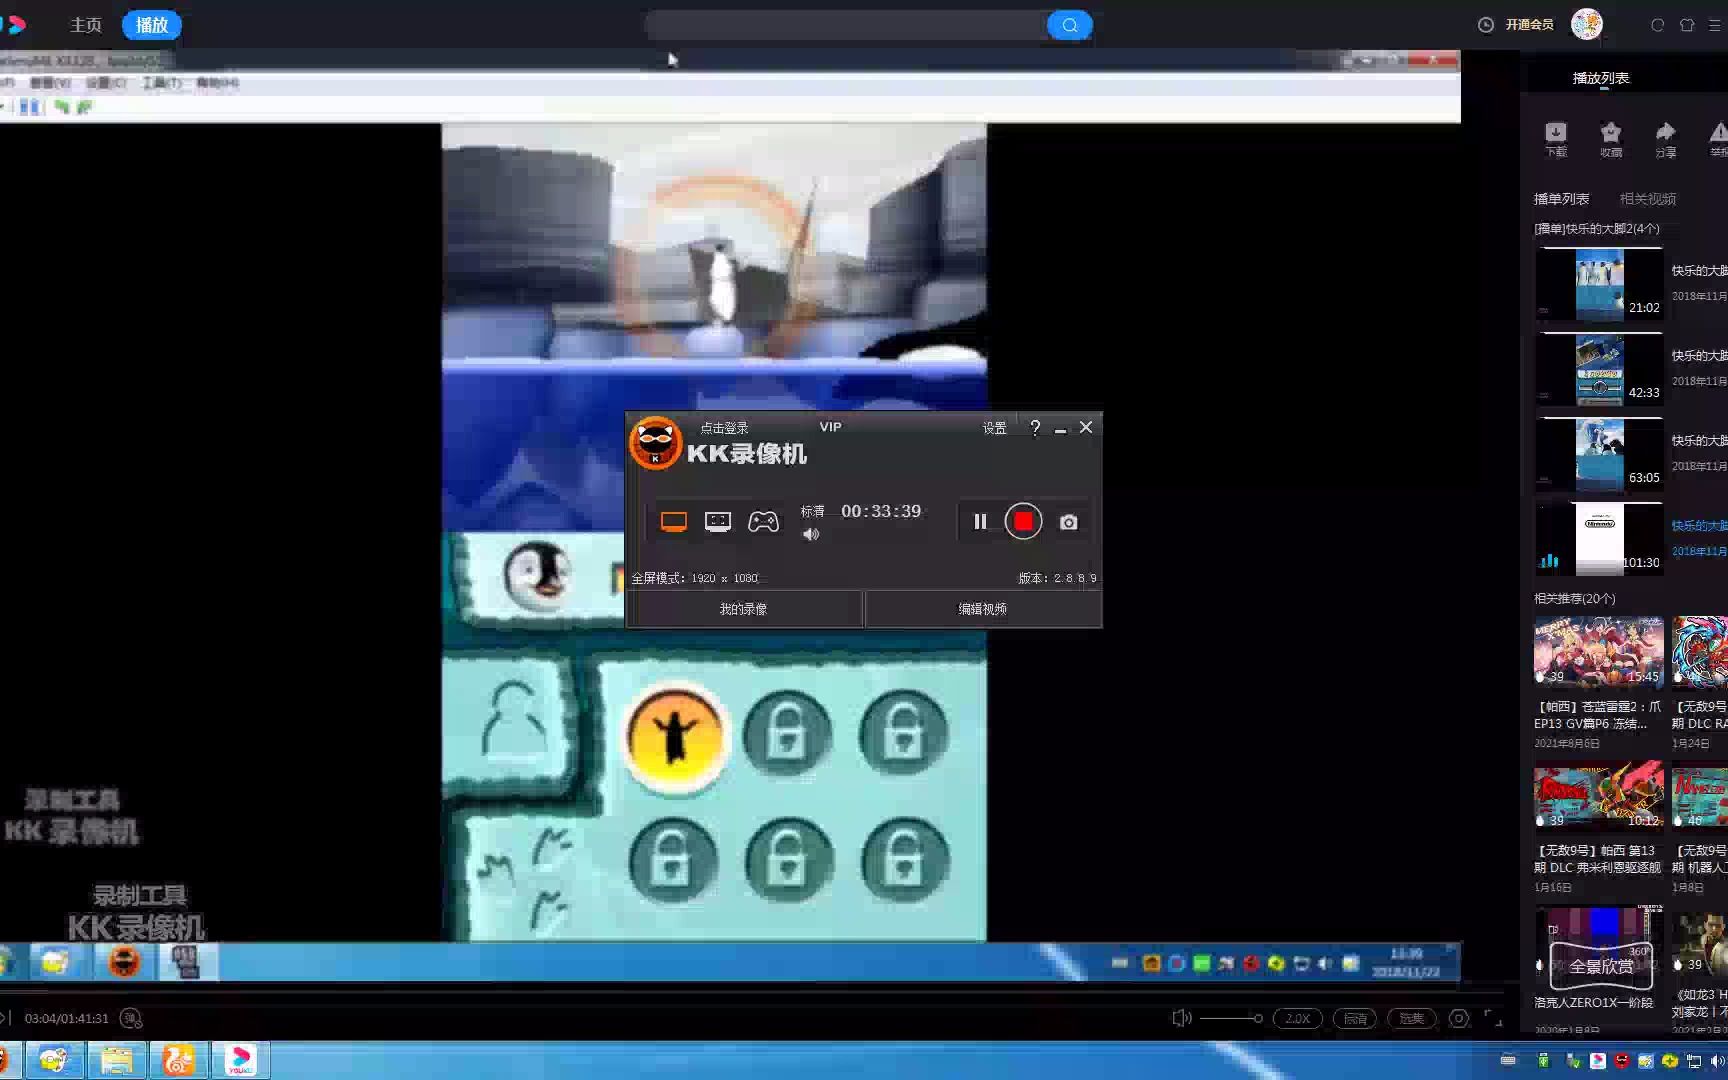The height and width of the screenshot is (1080, 1728).
Task: Open KK recorder help question mark
Action: (x=1035, y=428)
